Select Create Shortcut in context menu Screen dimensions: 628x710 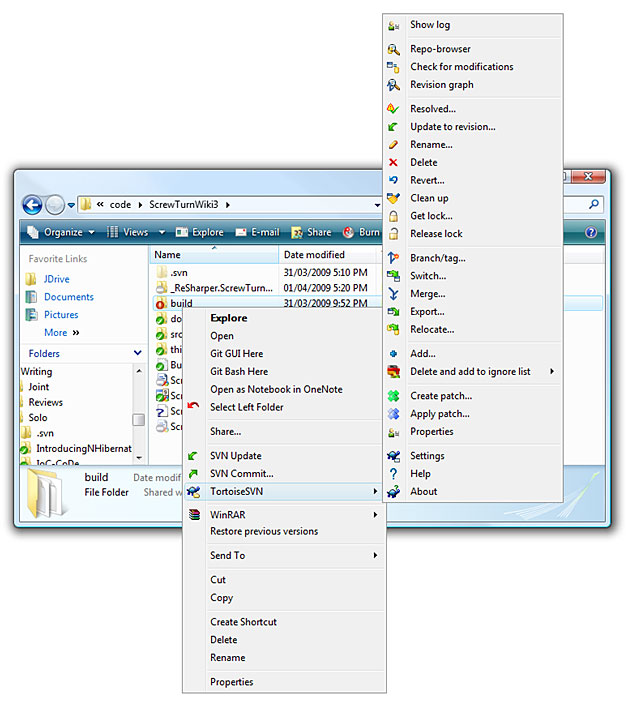tap(243, 622)
